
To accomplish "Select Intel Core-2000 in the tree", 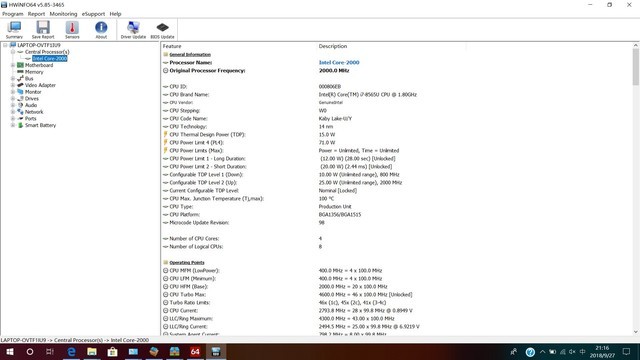I will (50, 59).
